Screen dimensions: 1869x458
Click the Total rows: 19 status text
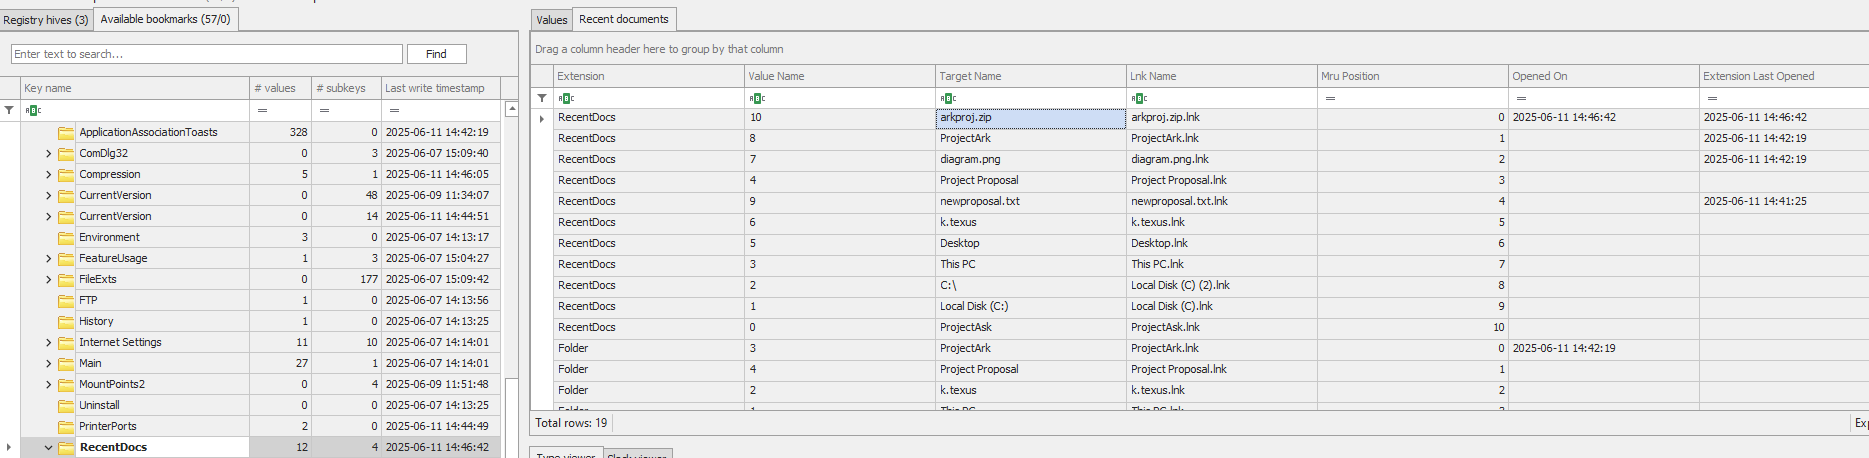pos(571,423)
